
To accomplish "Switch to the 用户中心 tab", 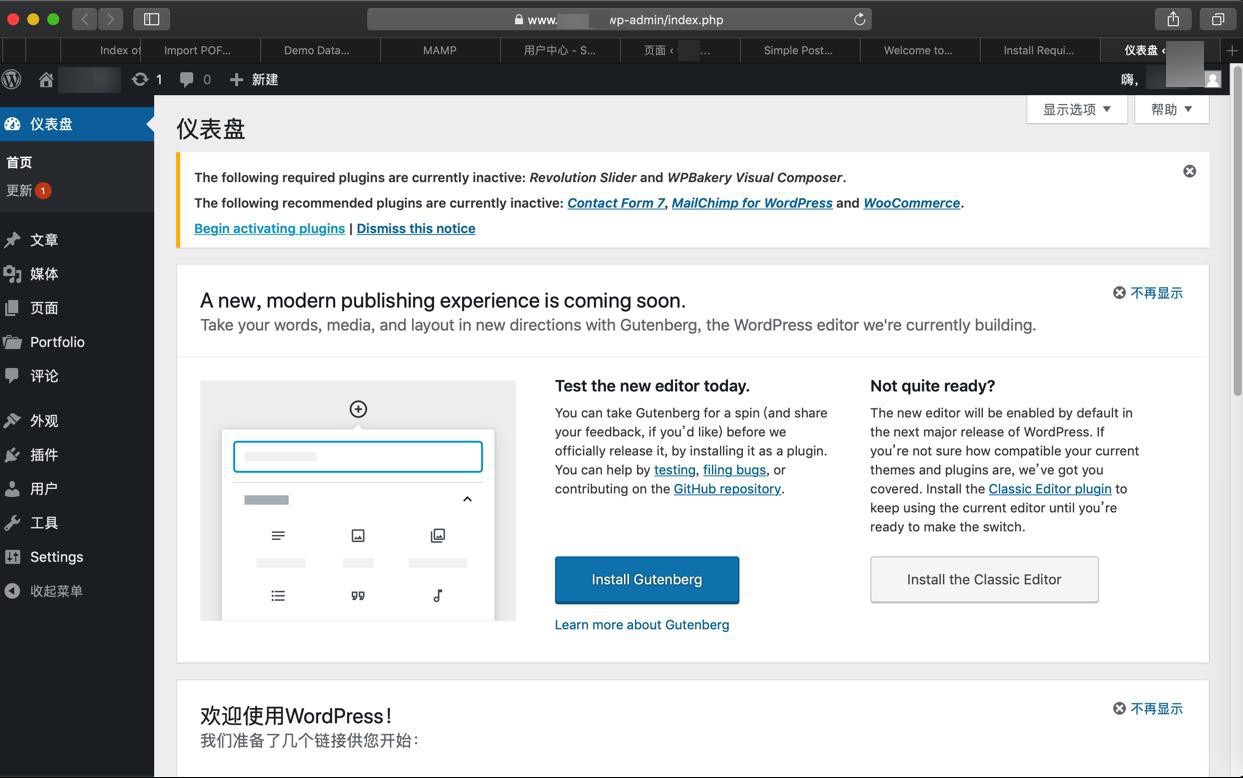I will (560, 50).
